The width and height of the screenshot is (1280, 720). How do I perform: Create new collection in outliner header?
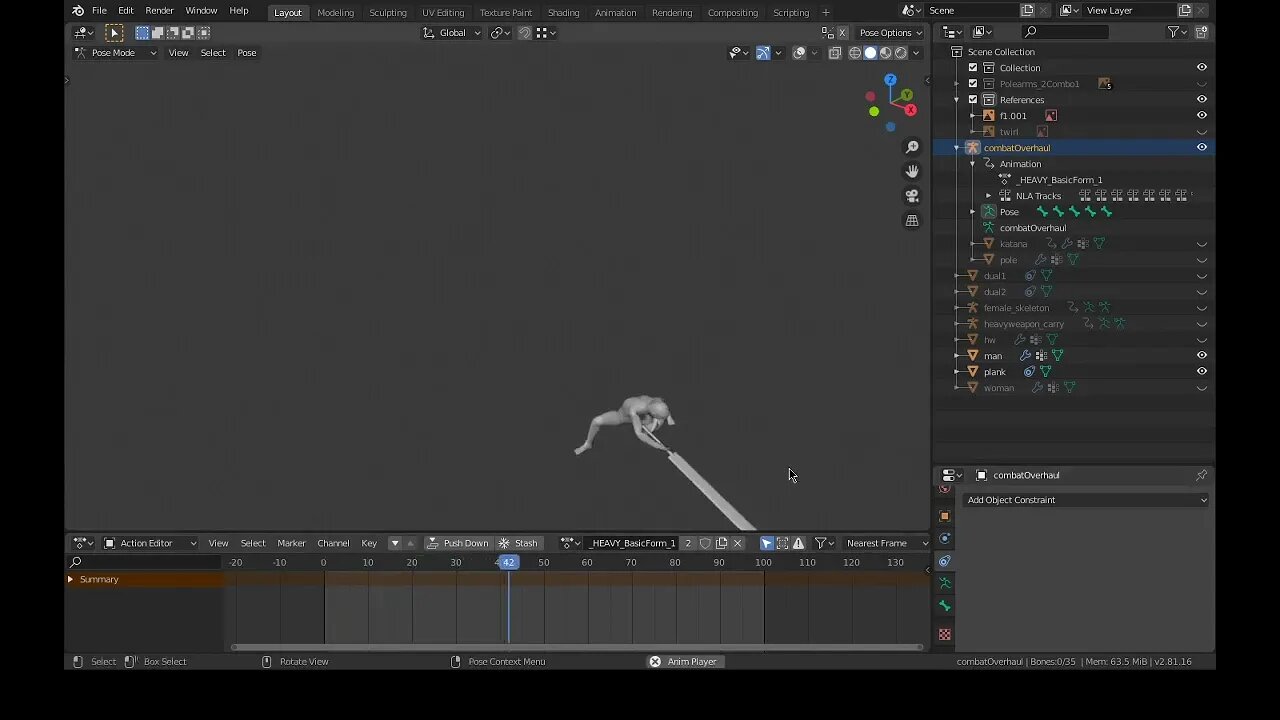(1202, 32)
